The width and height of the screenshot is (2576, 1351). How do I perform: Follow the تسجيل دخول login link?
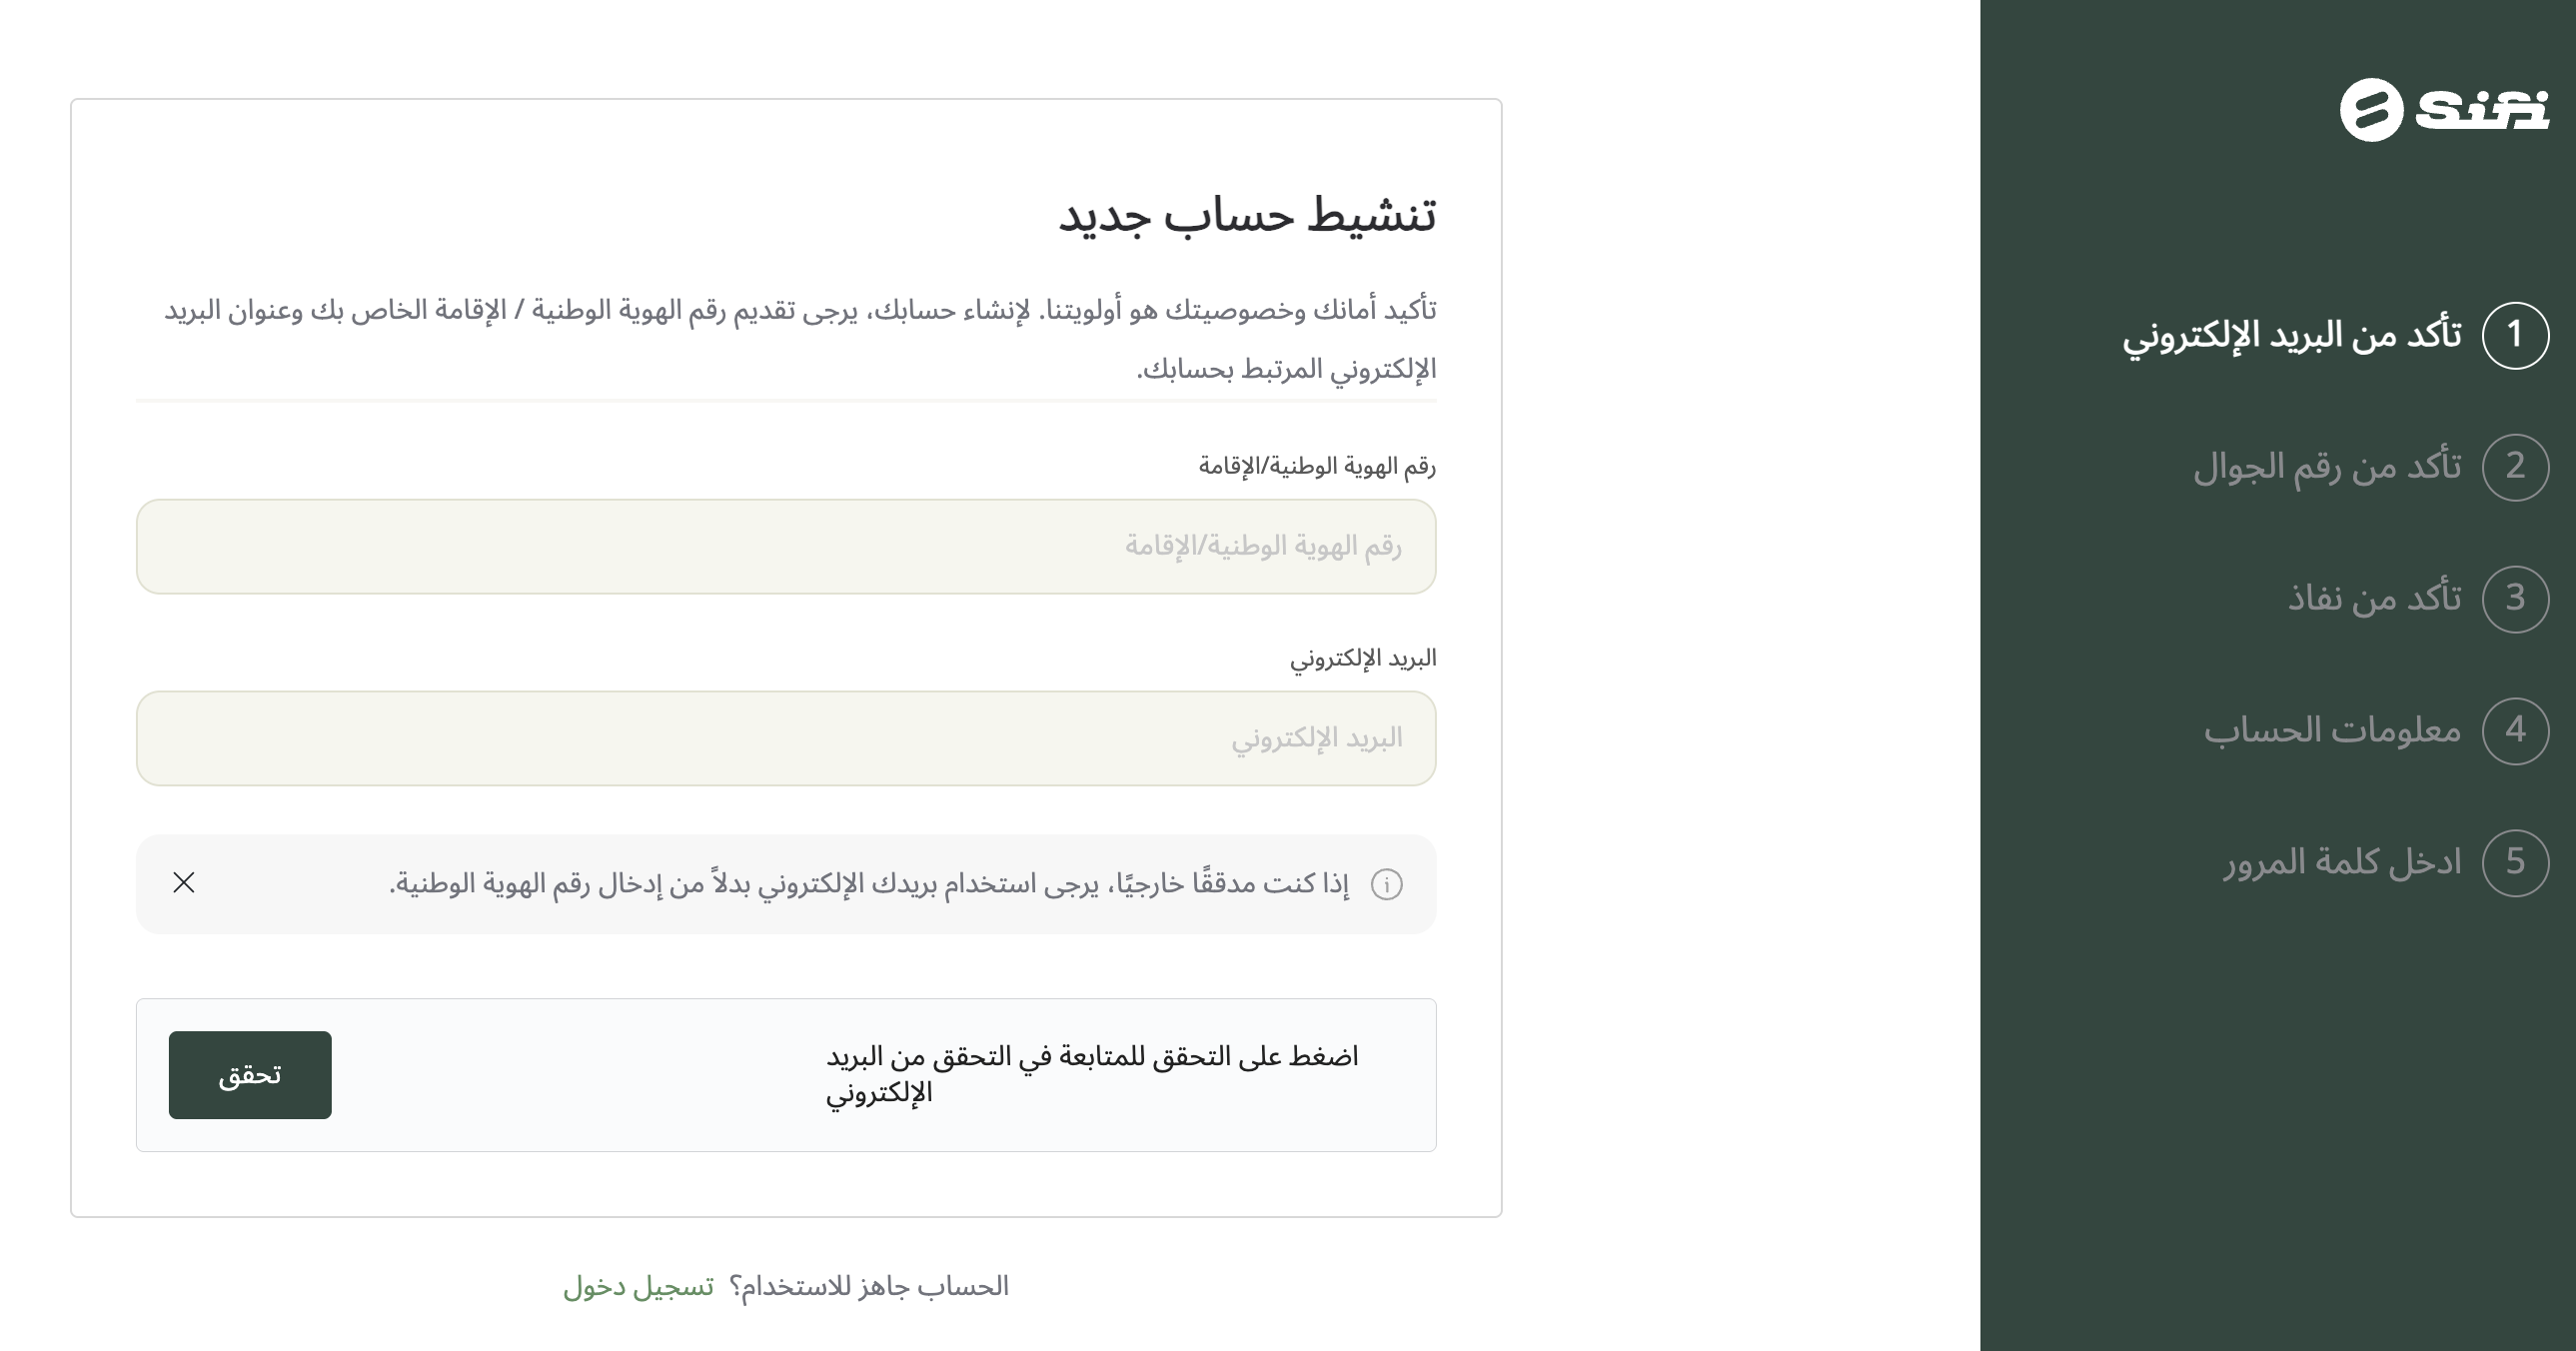pyautogui.click(x=639, y=1286)
